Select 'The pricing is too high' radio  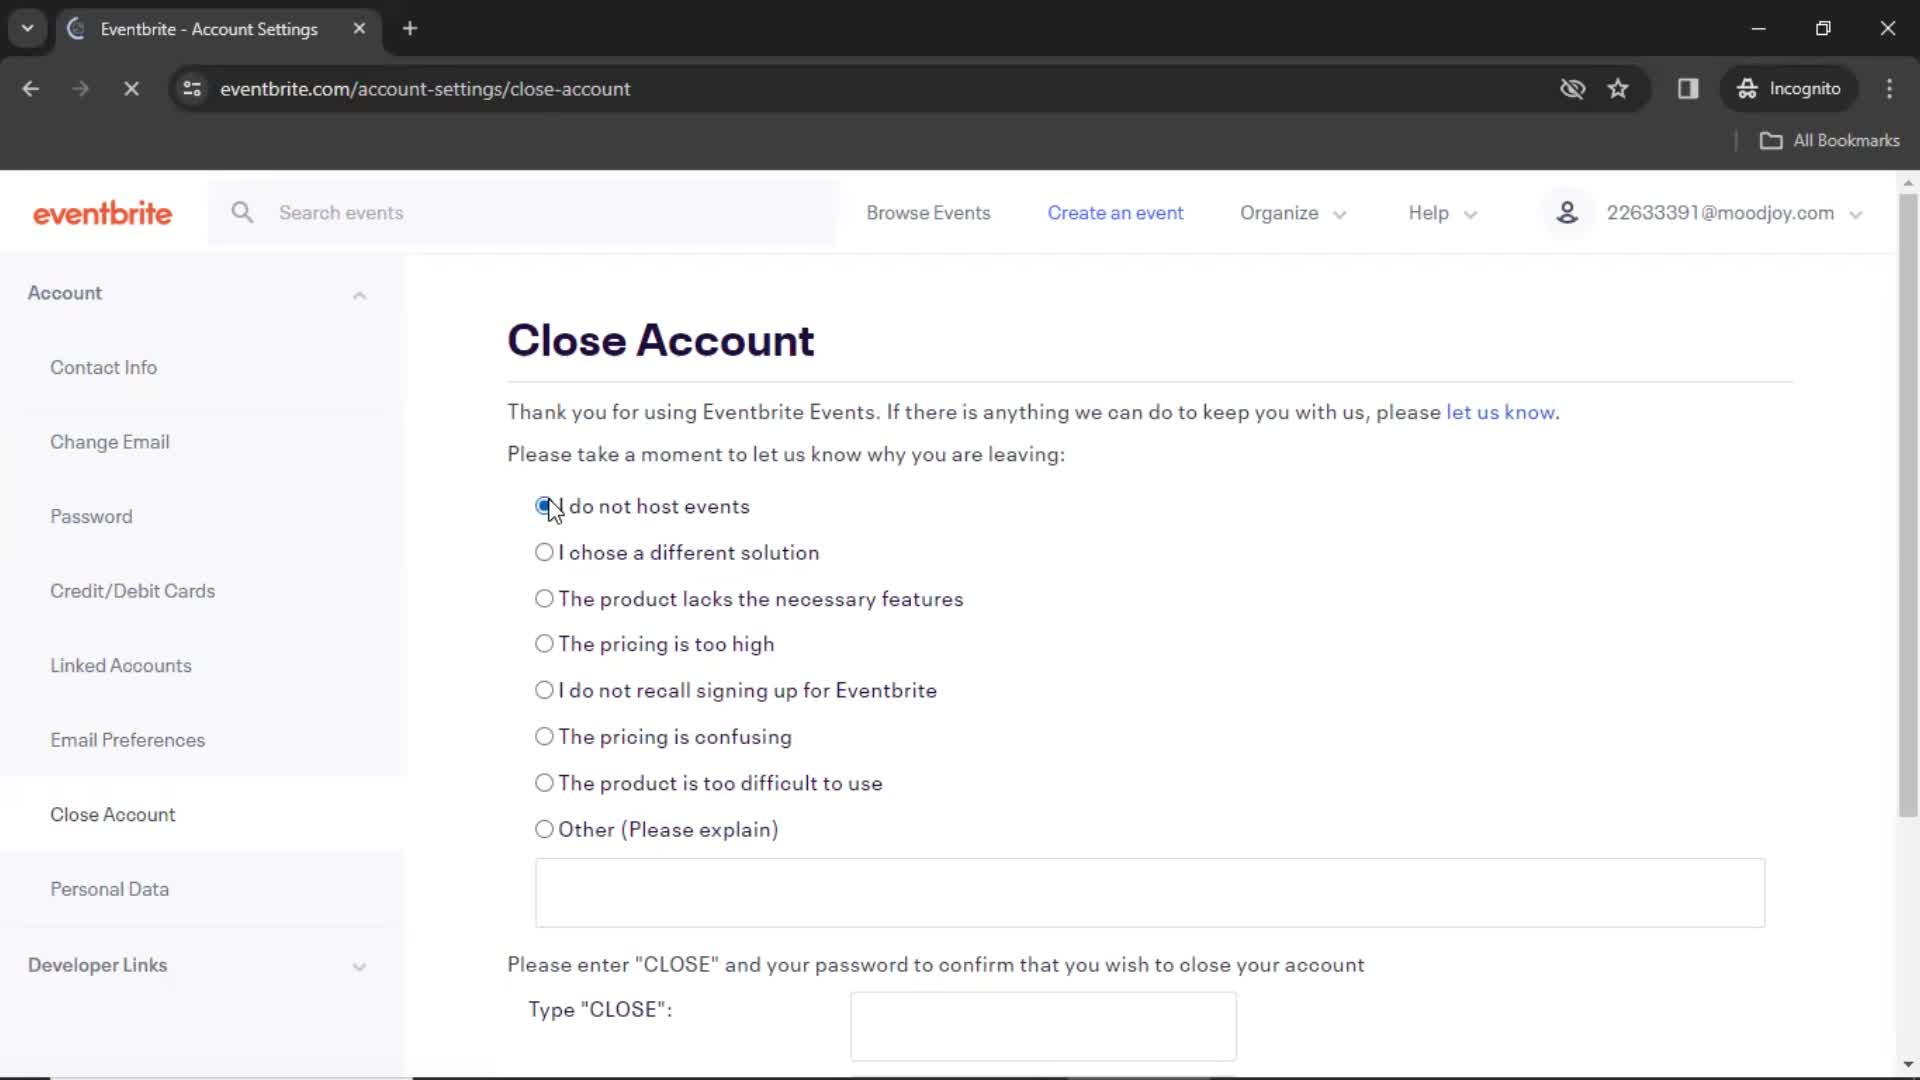(x=544, y=644)
